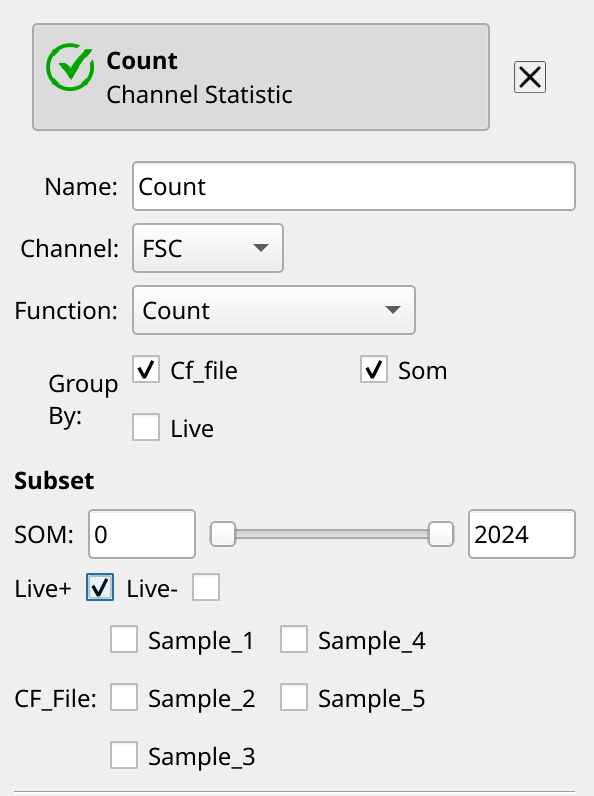Screen dimensions: 594x796
Task: Click the left SOM slider handle
Action: click(x=223, y=534)
